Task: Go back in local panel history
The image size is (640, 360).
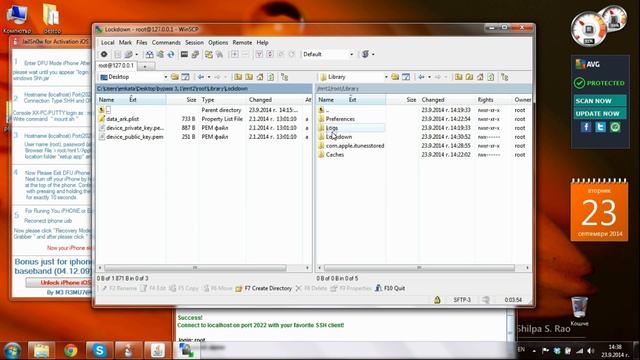Action: 201,77
